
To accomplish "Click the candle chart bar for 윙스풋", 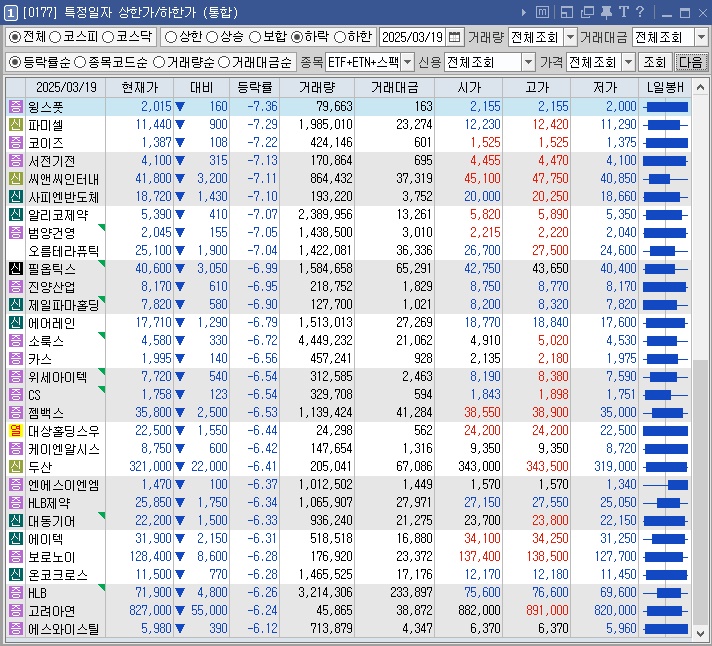I will point(665,107).
